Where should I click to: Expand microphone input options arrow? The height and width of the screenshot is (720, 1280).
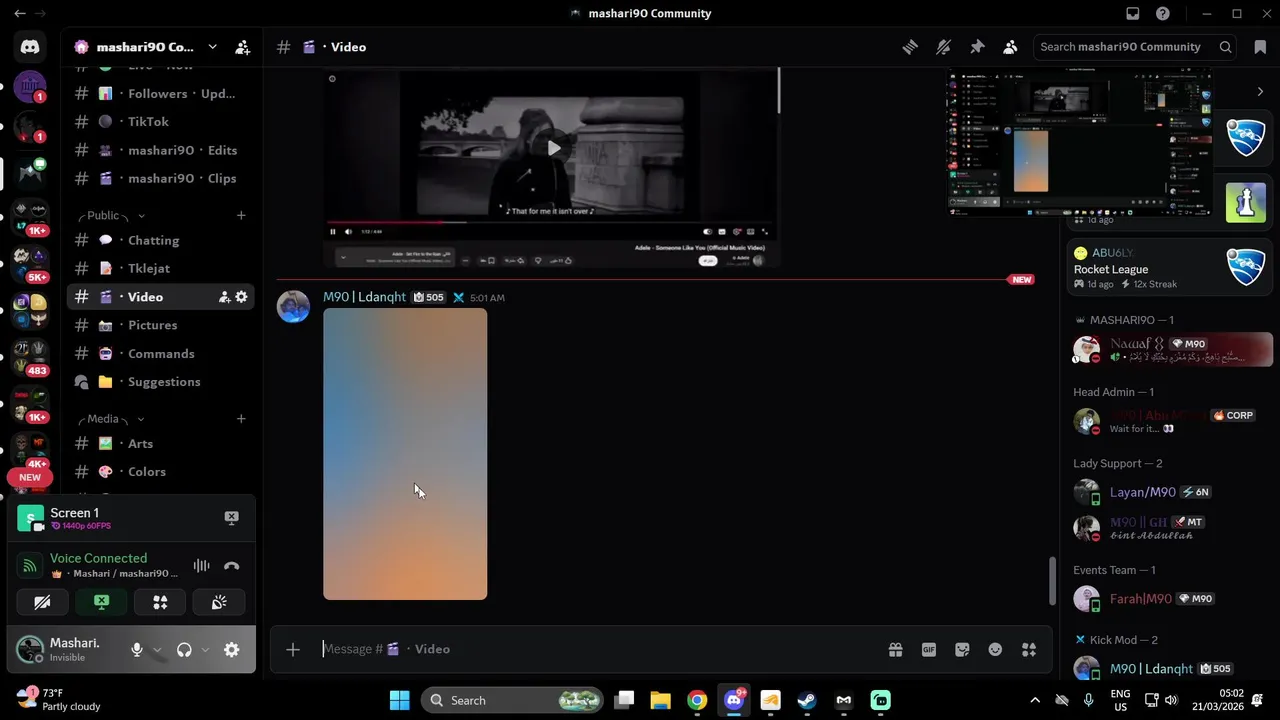(158, 649)
